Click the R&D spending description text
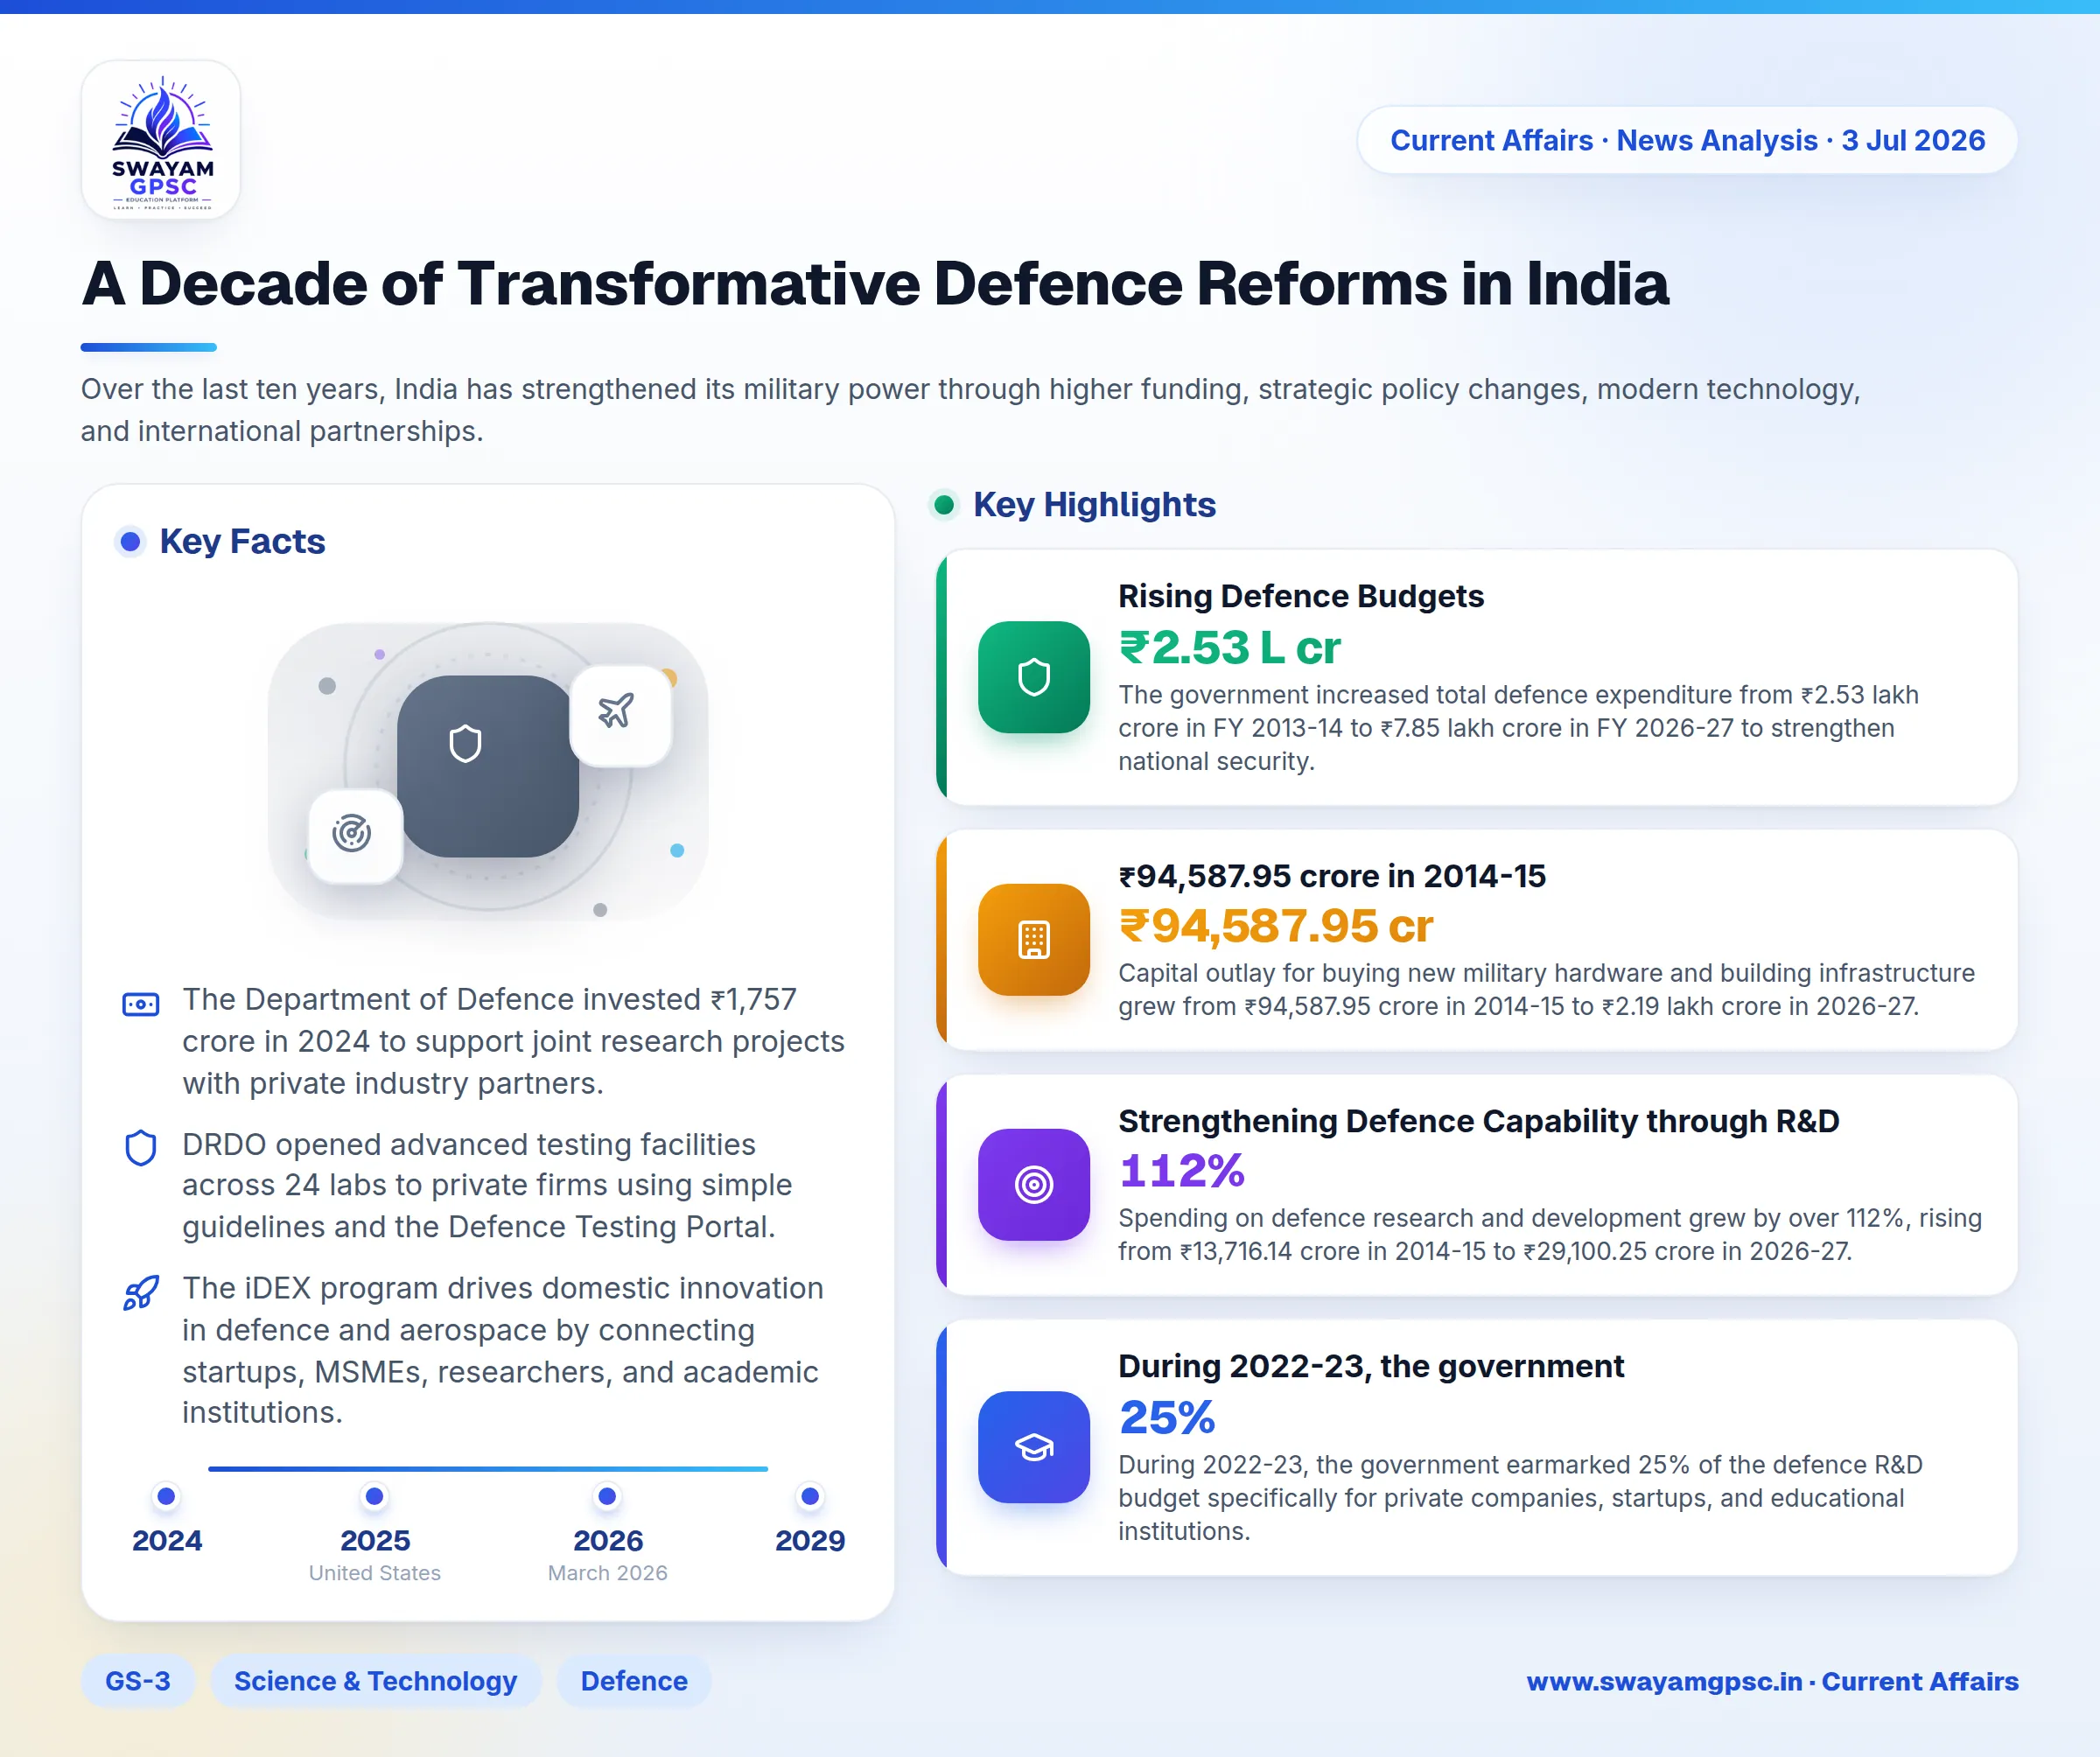 [x=1550, y=1234]
